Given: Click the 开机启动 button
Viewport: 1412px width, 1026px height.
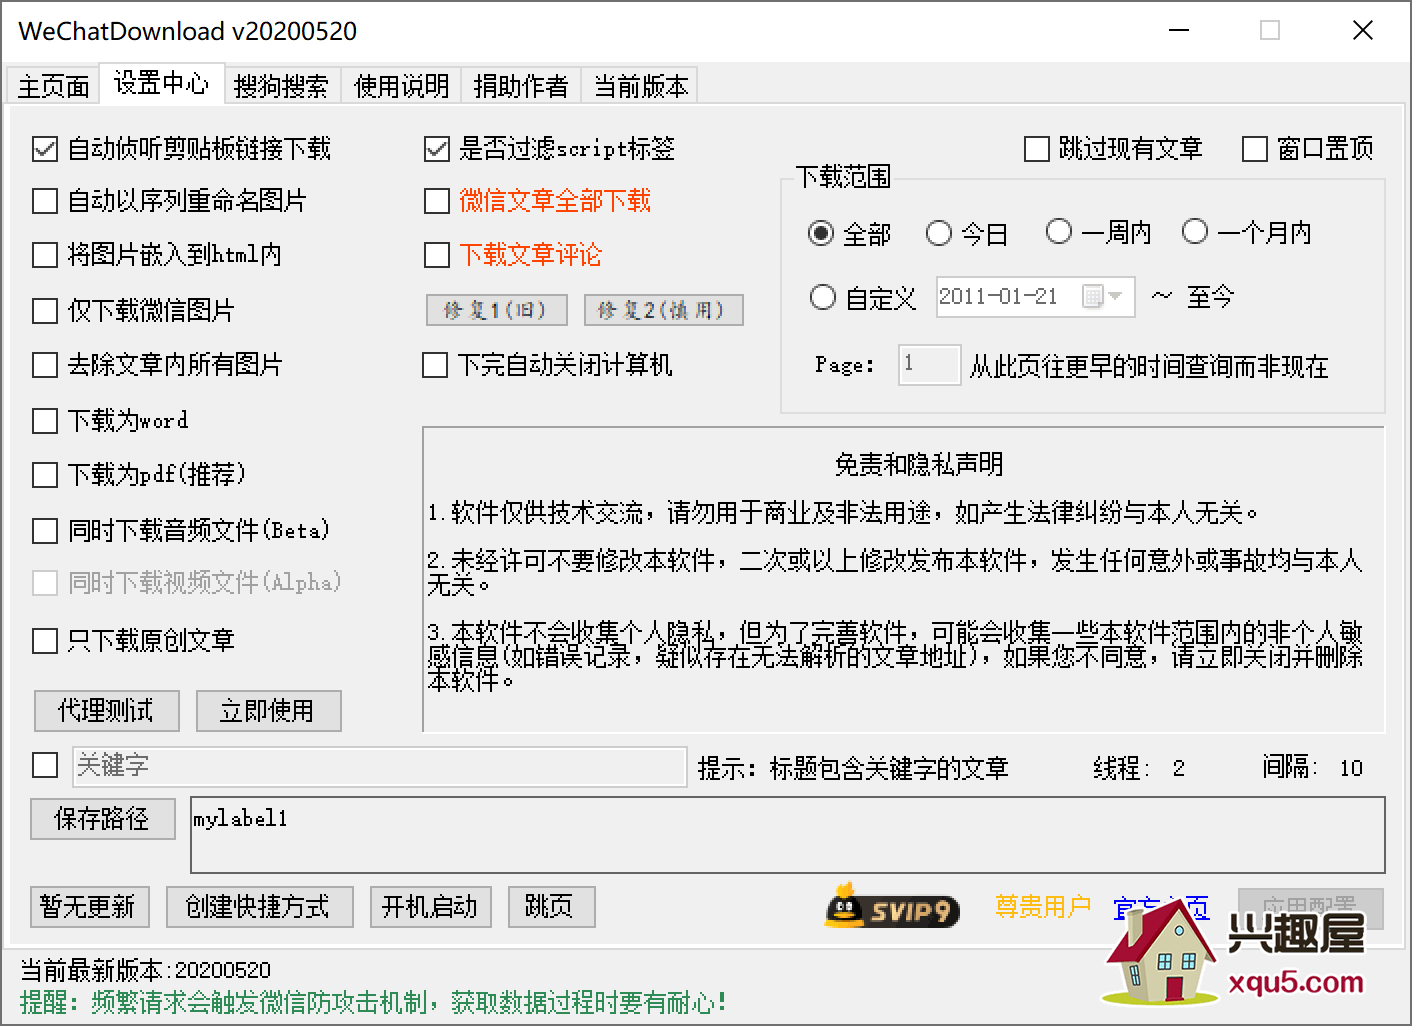Looking at the screenshot, I should click(430, 907).
